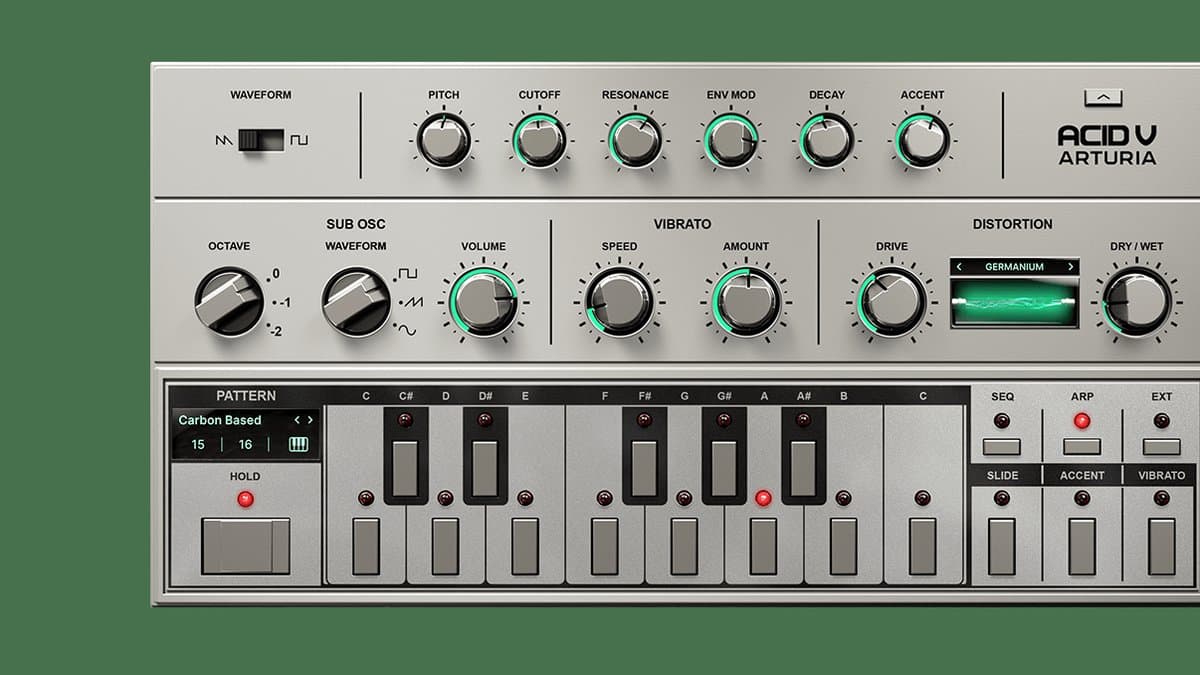Select previous distortion type with left arrow
1200x675 pixels.
click(959, 267)
